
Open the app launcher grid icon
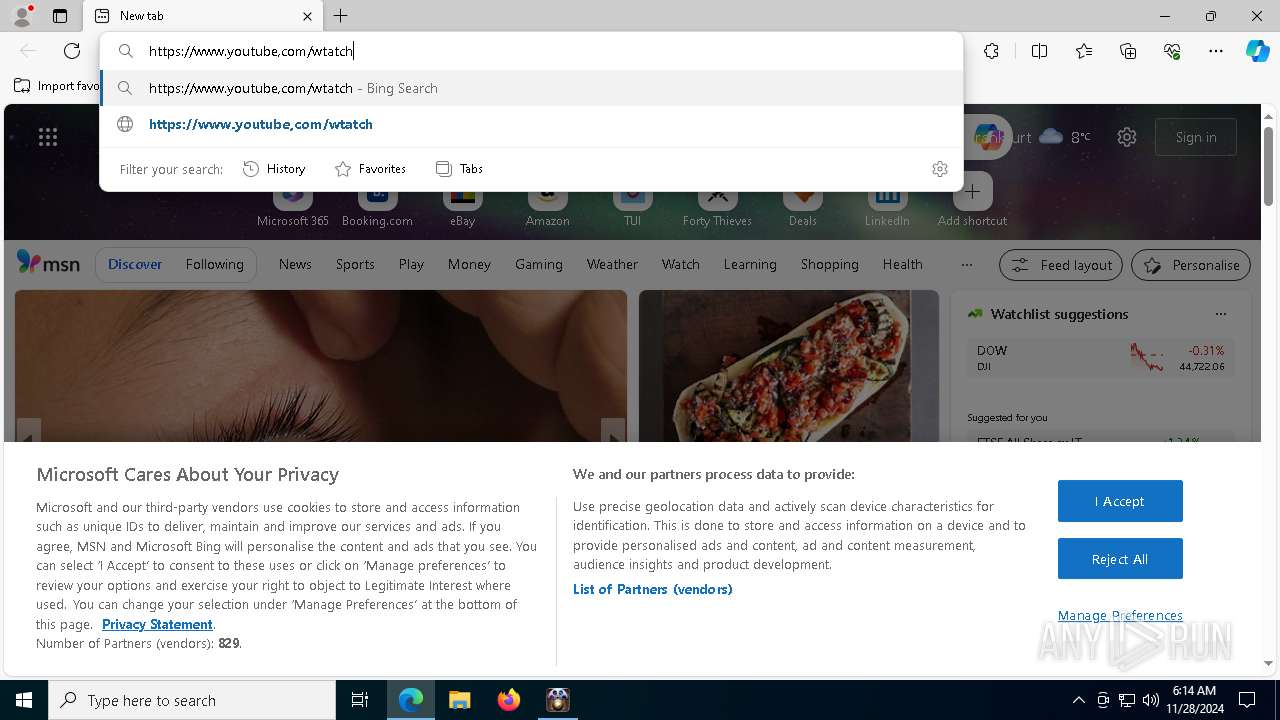pyautogui.click(x=48, y=137)
